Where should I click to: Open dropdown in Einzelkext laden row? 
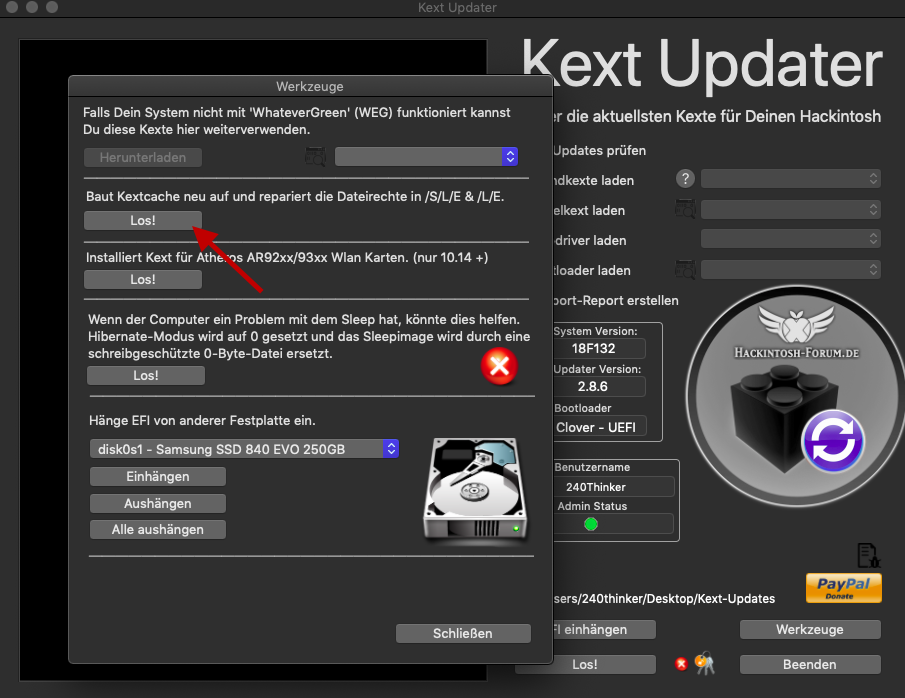[791, 209]
